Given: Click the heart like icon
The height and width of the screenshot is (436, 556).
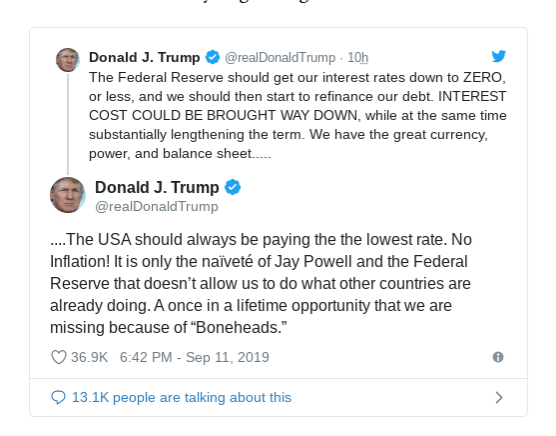Looking at the screenshot, I should tap(59, 357).
